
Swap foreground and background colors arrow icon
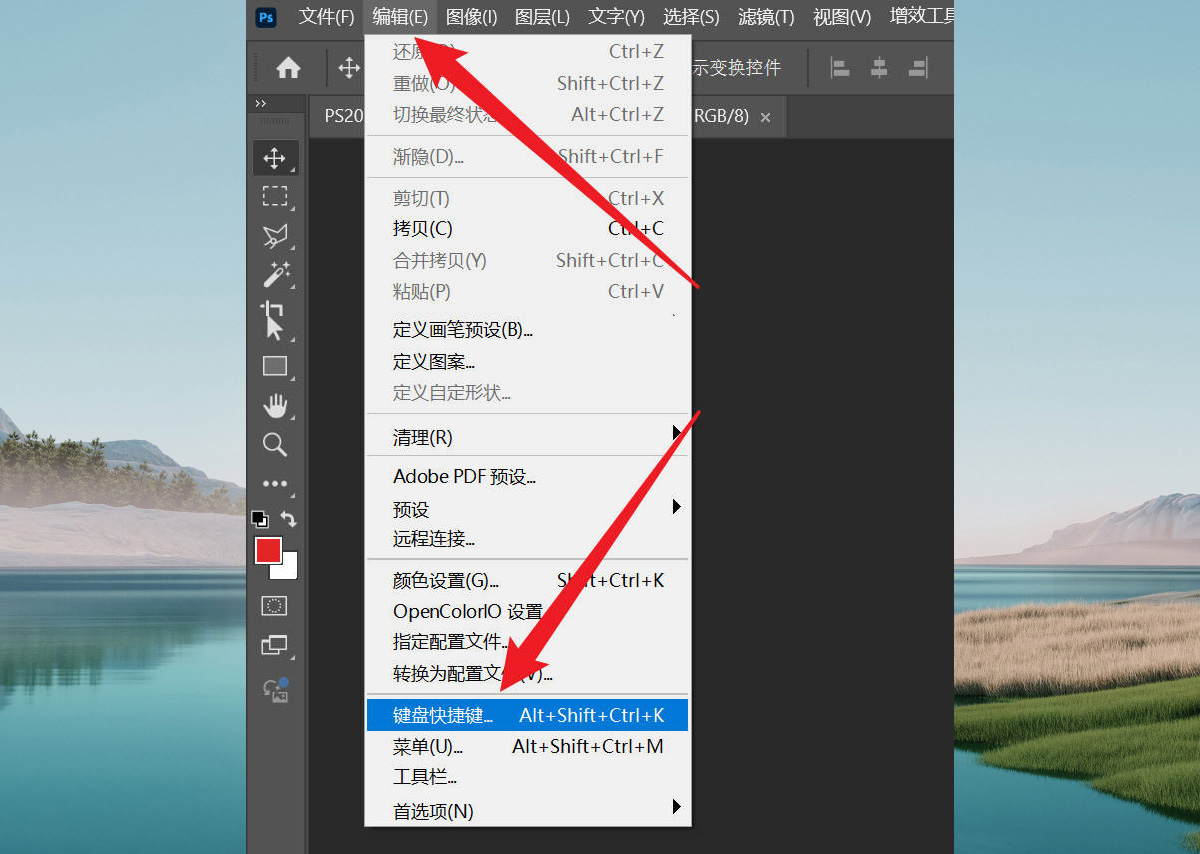click(x=288, y=519)
